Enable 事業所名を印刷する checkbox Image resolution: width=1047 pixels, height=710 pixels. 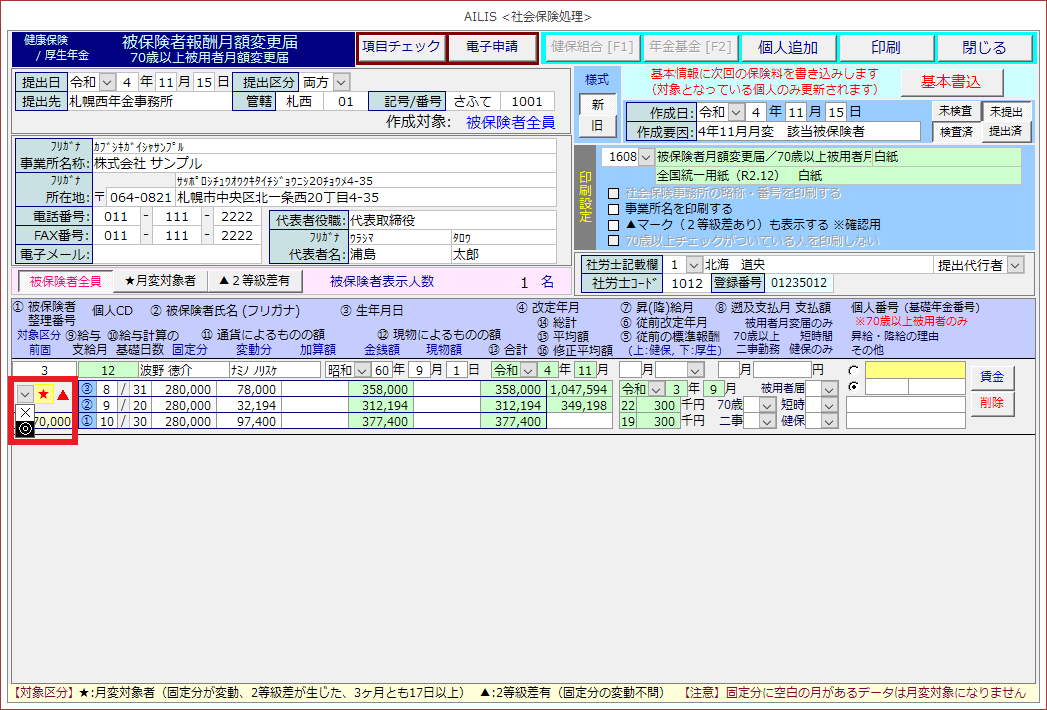614,209
